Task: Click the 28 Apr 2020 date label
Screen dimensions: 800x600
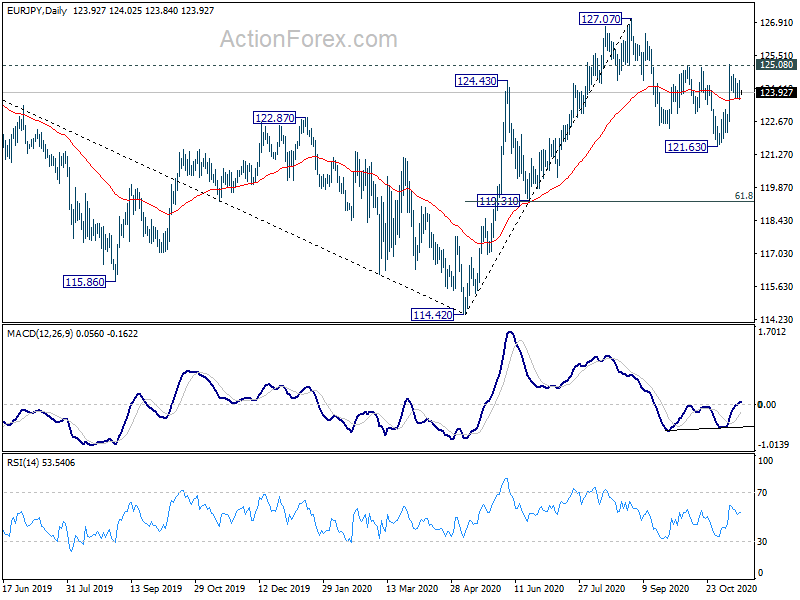Action: (476, 589)
